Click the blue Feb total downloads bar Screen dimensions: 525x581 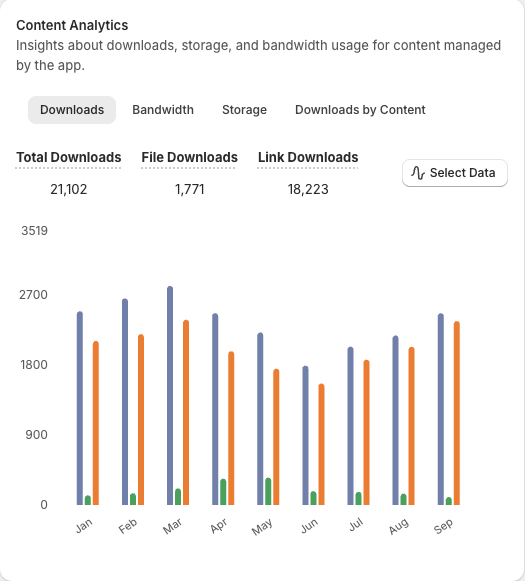[x=125, y=402]
